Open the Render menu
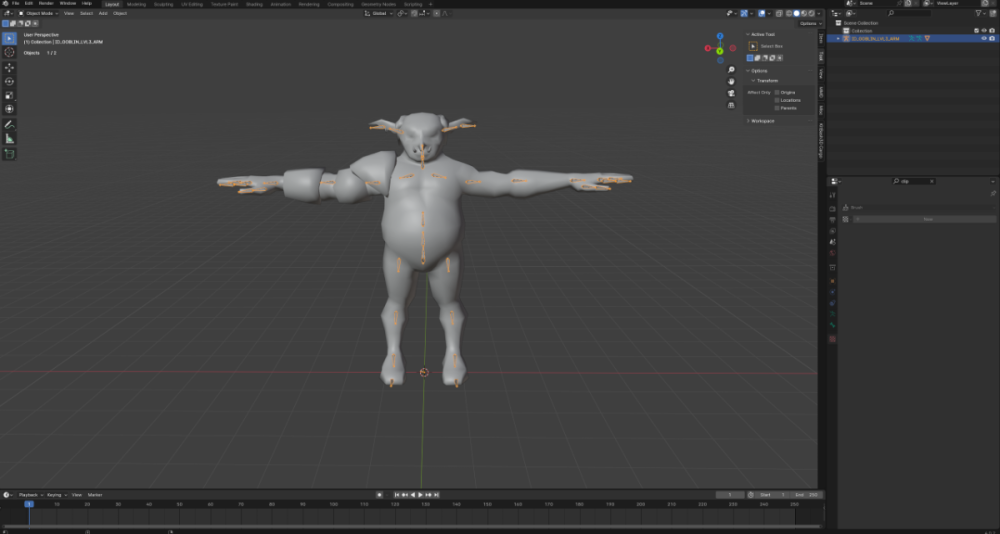 pyautogui.click(x=46, y=3)
